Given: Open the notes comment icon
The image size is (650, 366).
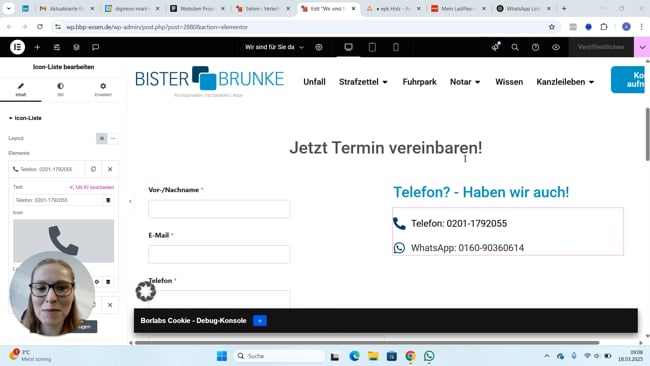Looking at the screenshot, I should pos(96,47).
